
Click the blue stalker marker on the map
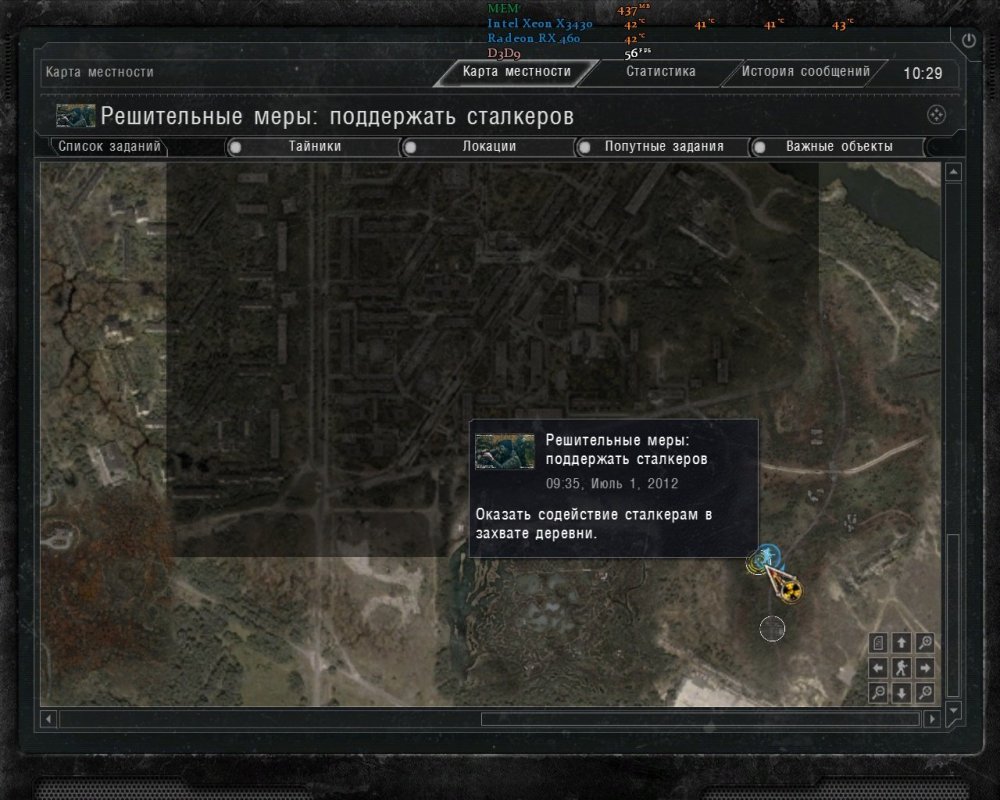click(768, 555)
